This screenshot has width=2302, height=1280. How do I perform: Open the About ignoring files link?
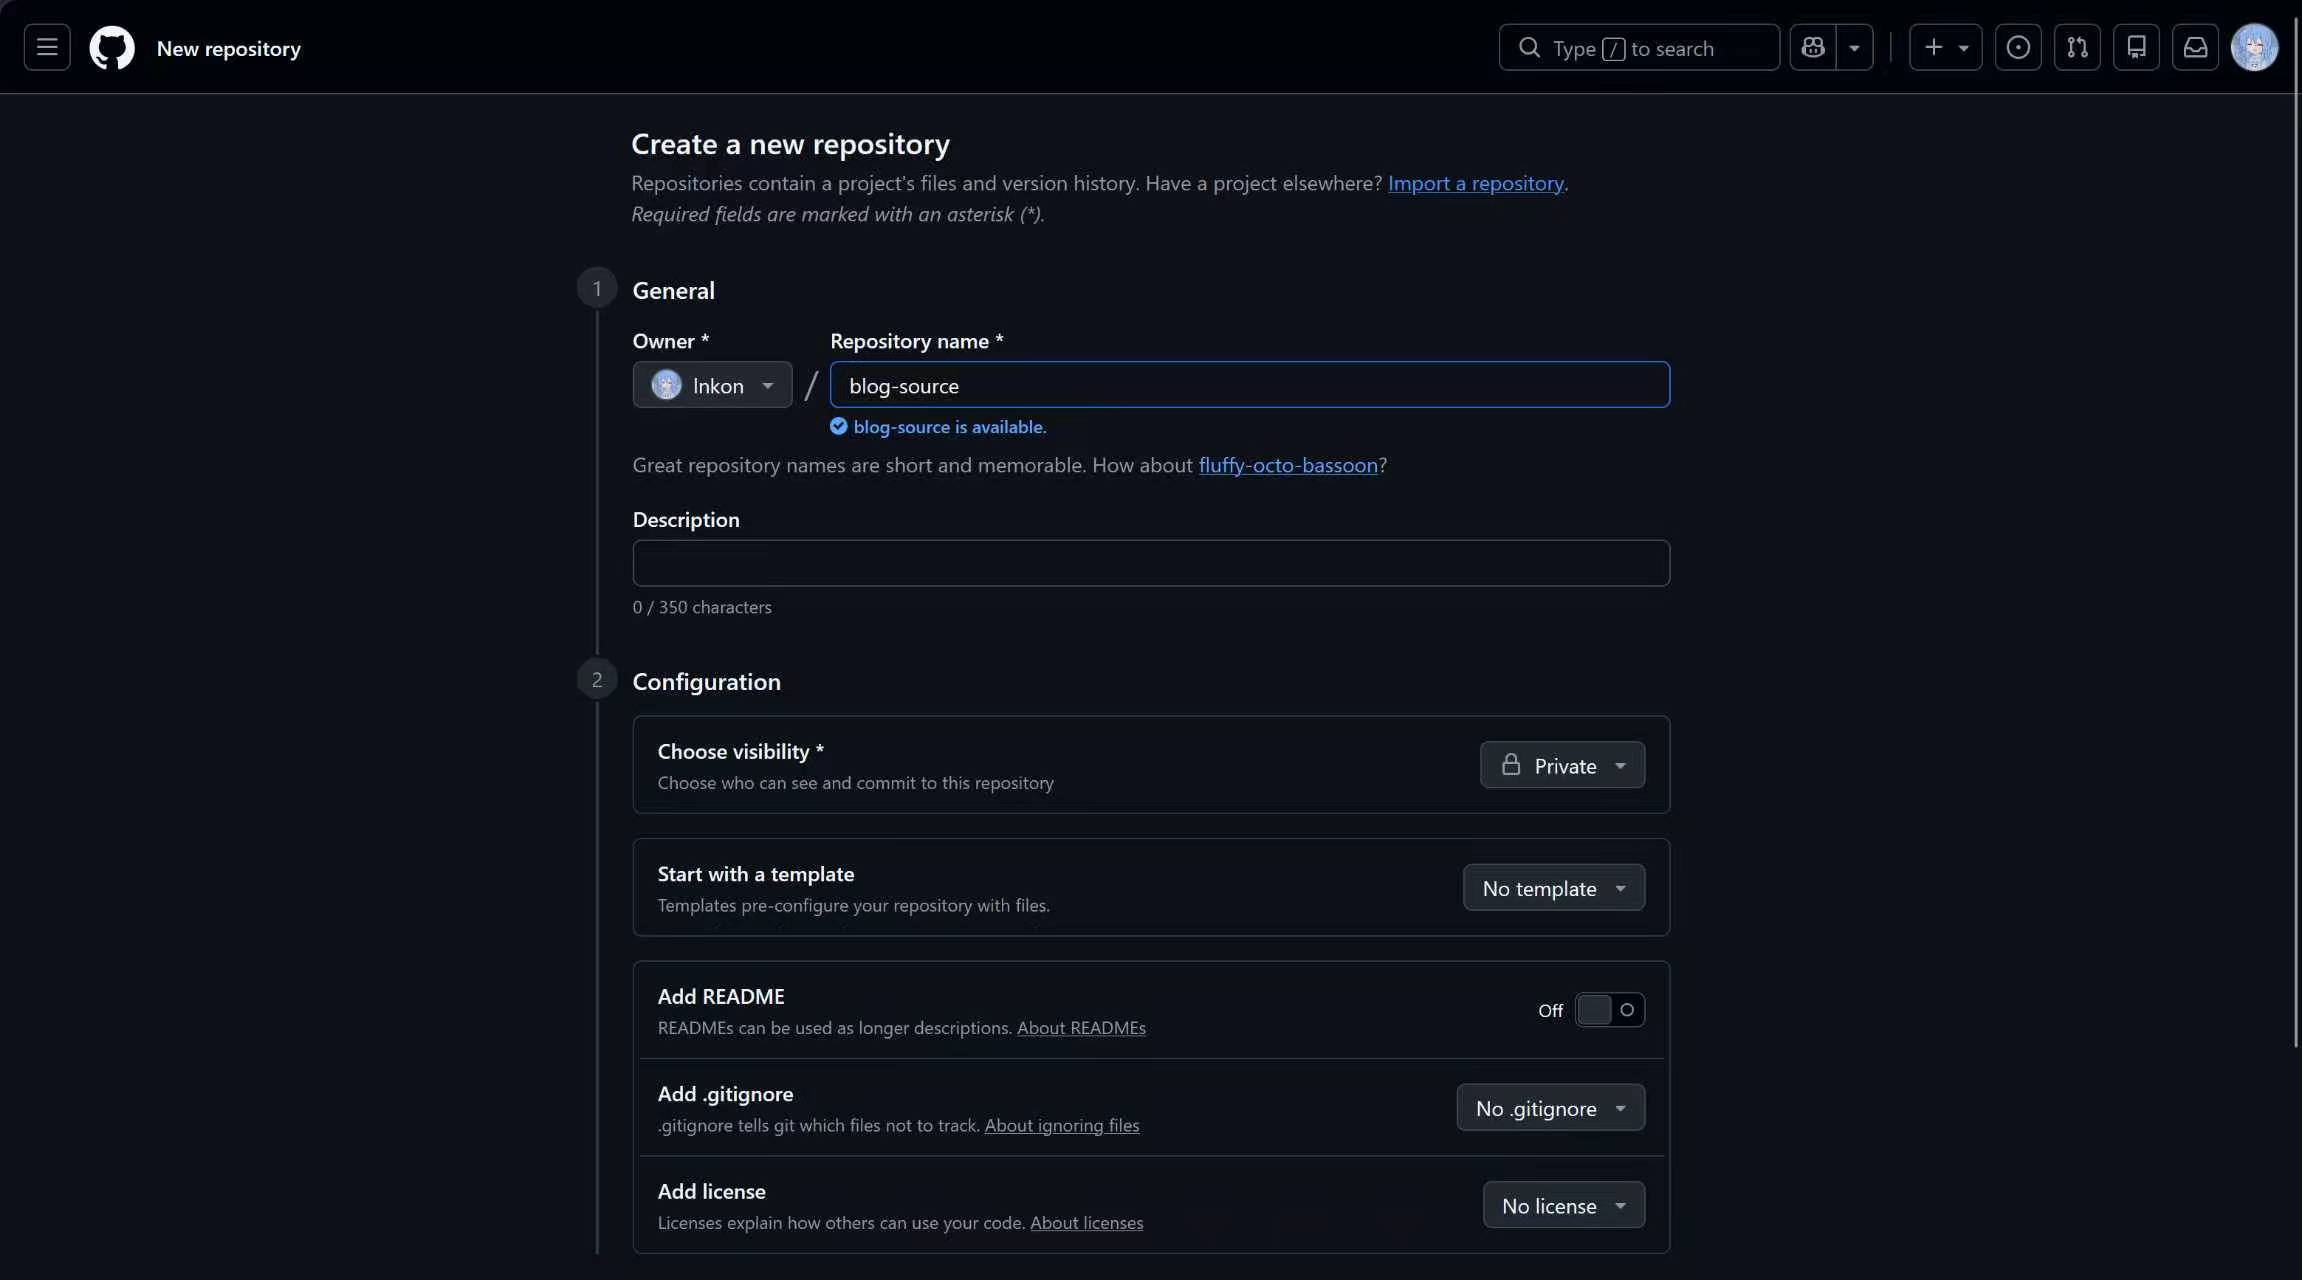[x=1061, y=1126]
